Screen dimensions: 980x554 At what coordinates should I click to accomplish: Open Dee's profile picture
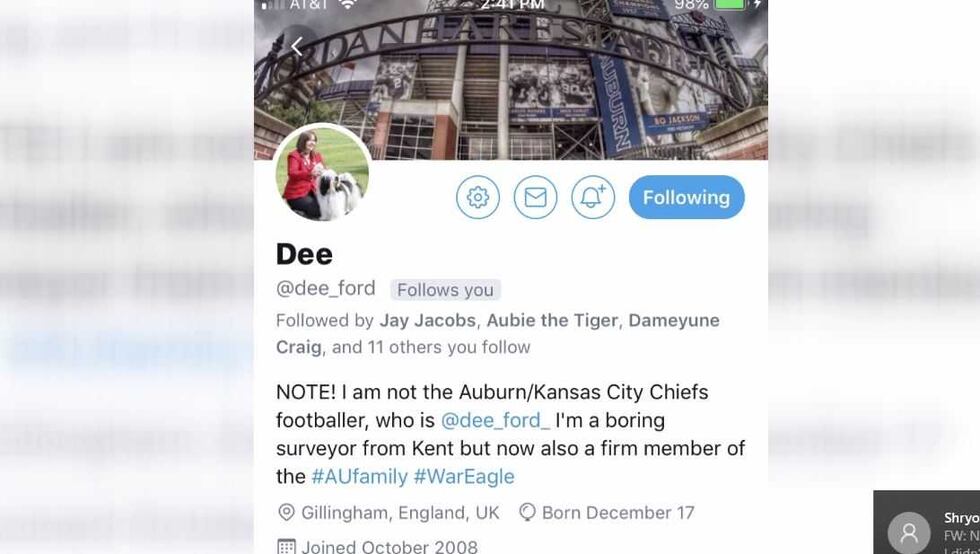pyautogui.click(x=322, y=174)
